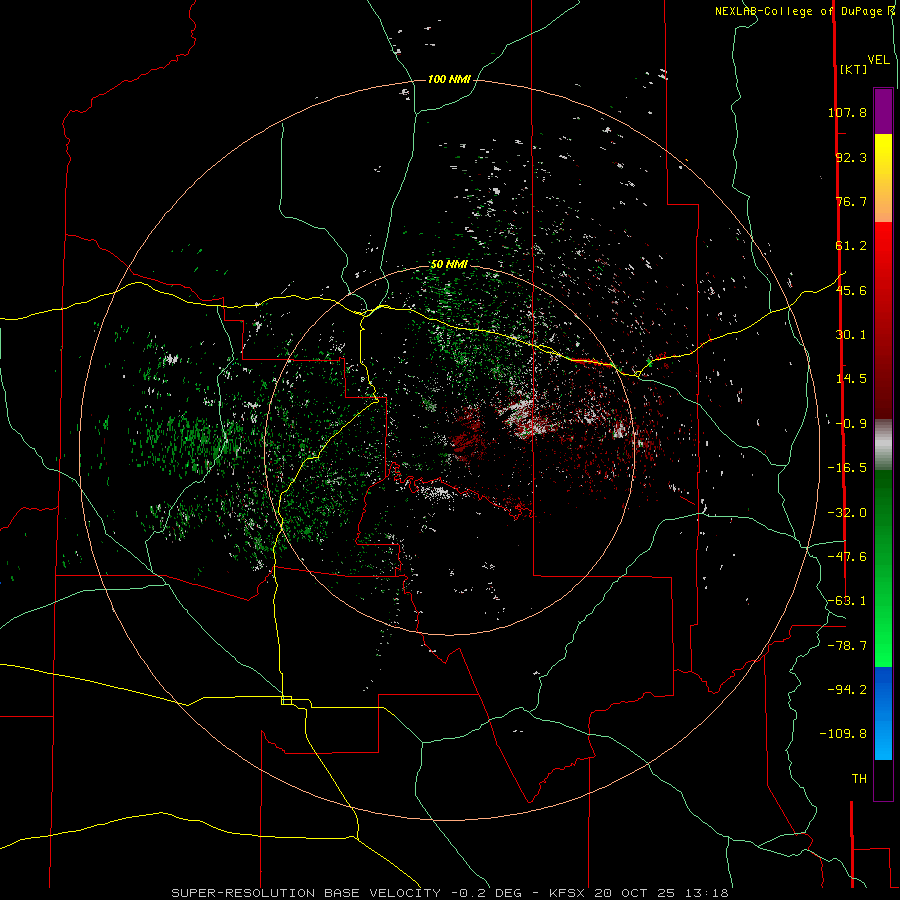Click the purple segment of velocity color bar
900x900 pixels.
[x=883, y=111]
